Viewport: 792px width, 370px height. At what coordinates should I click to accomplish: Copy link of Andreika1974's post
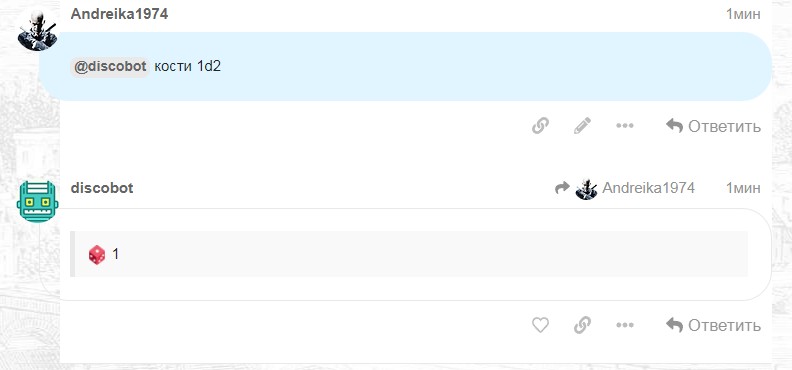click(540, 125)
